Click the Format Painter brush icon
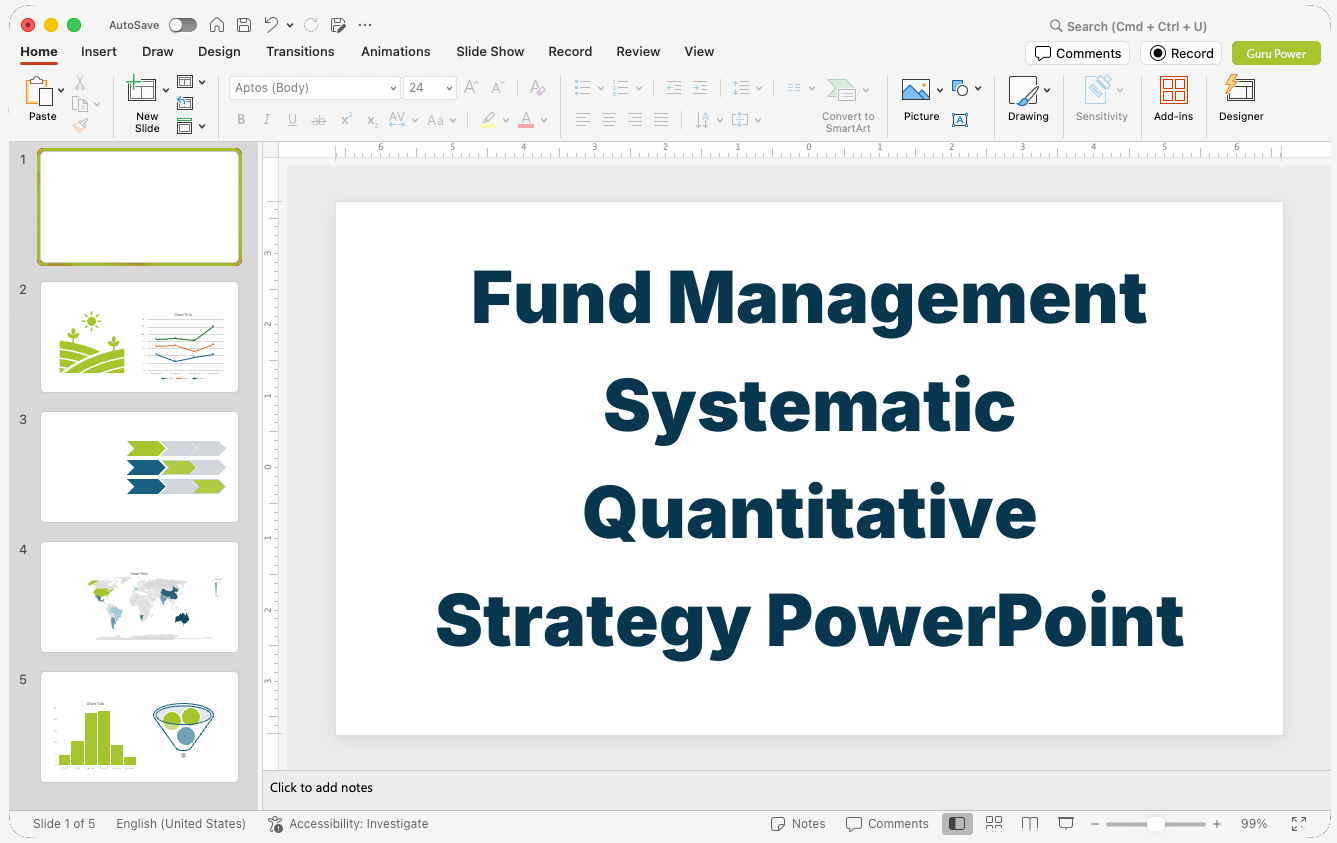This screenshot has height=843, width=1337. [80, 125]
